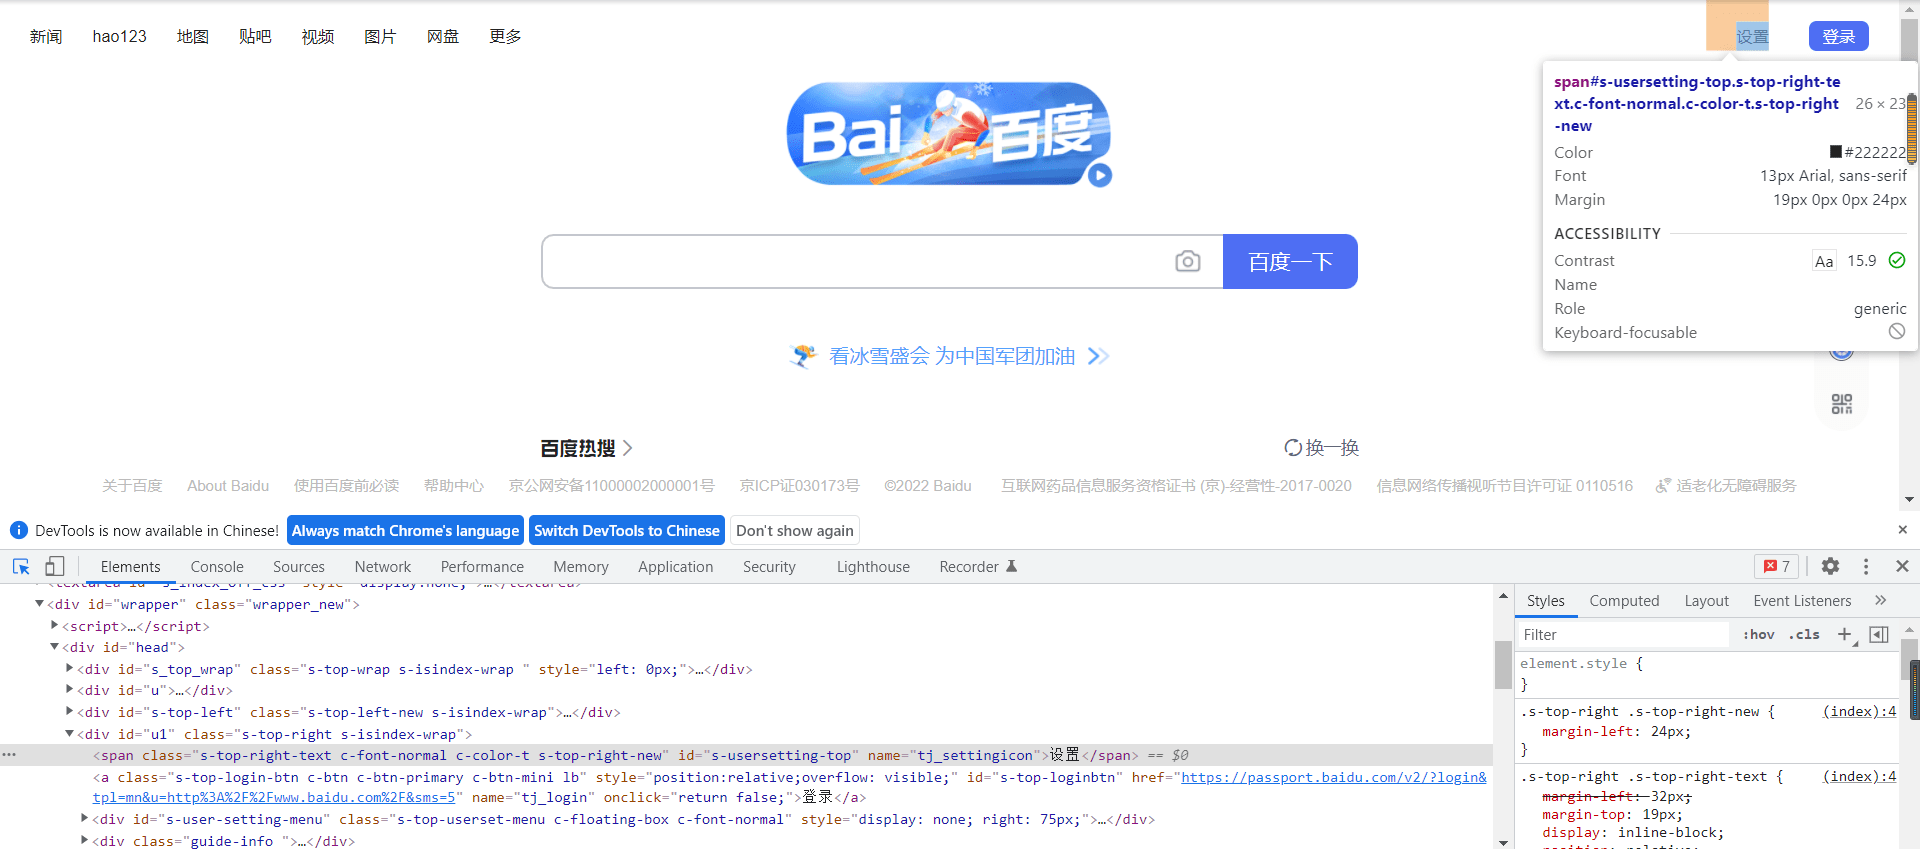1920x849 pixels.
Task: Expand the guide-info div node
Action: (x=84, y=840)
